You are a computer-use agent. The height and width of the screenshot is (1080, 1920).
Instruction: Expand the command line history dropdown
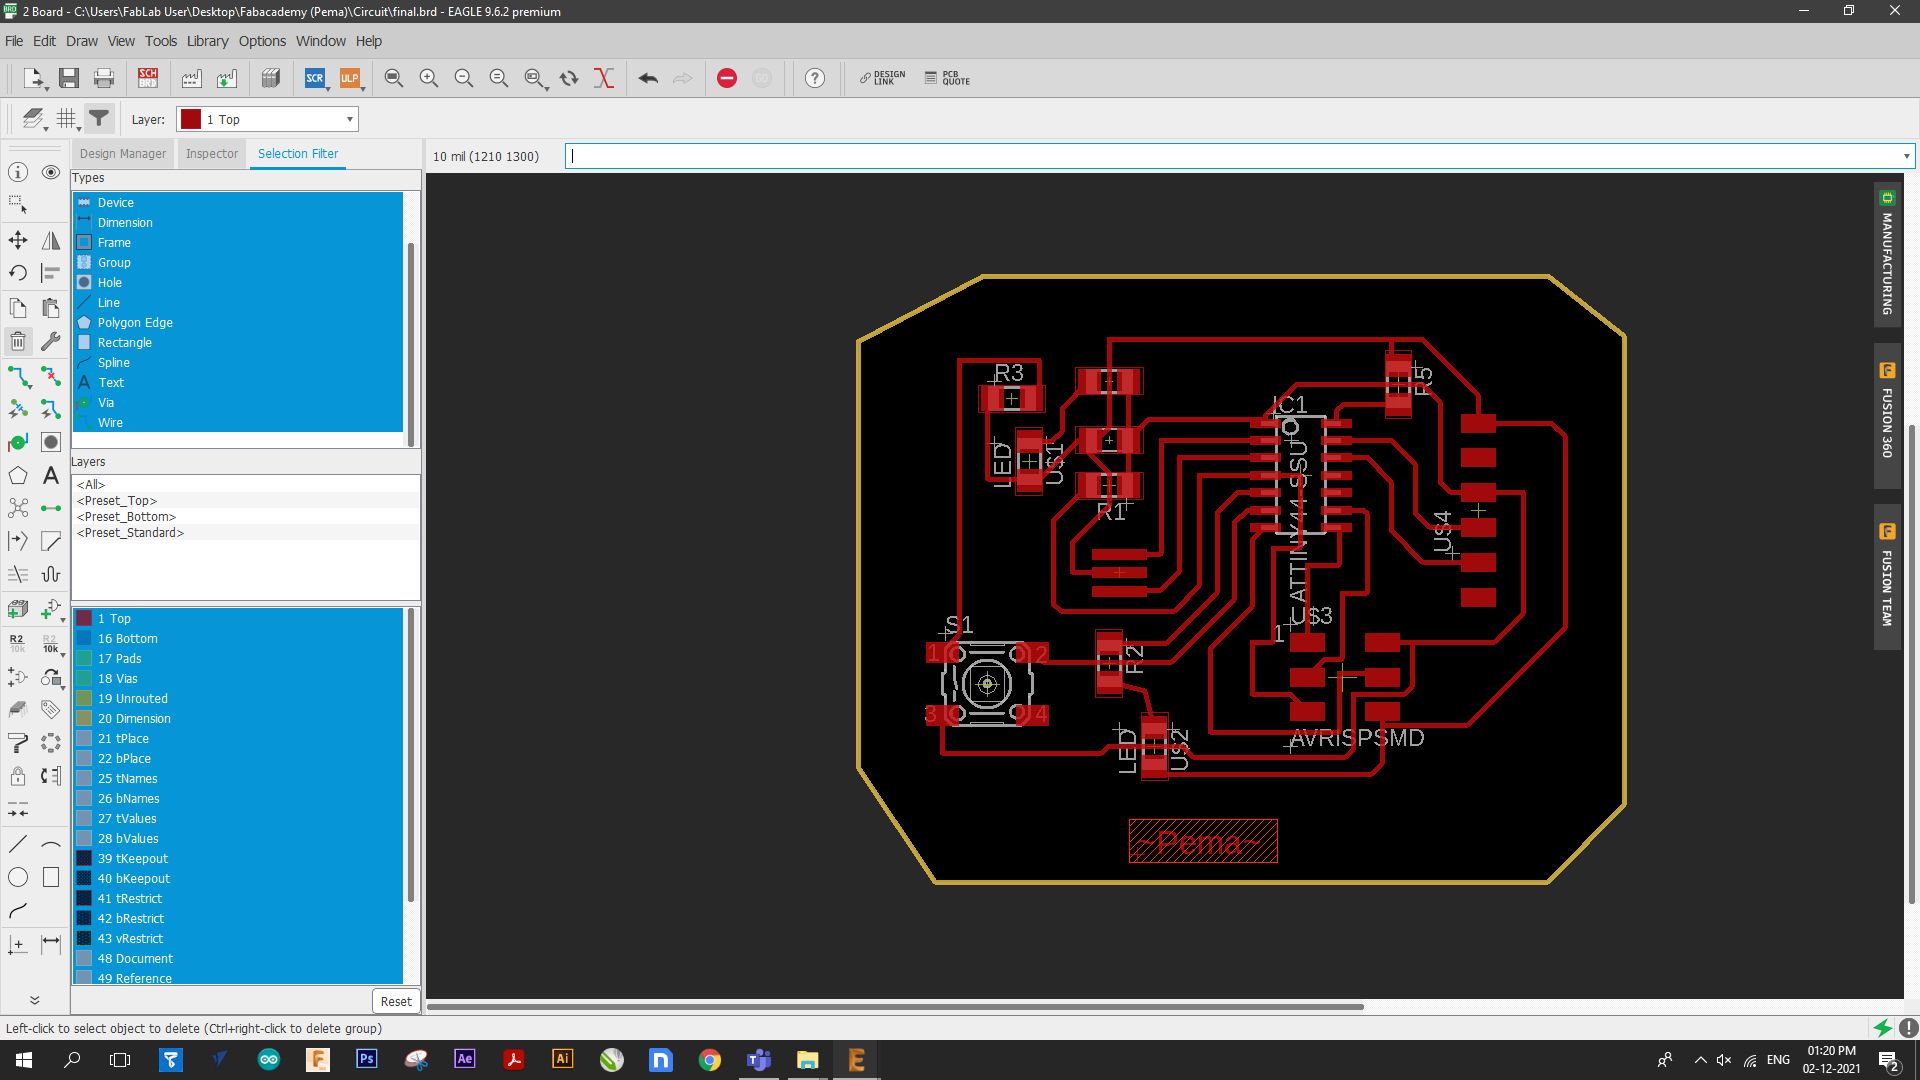tap(1906, 156)
